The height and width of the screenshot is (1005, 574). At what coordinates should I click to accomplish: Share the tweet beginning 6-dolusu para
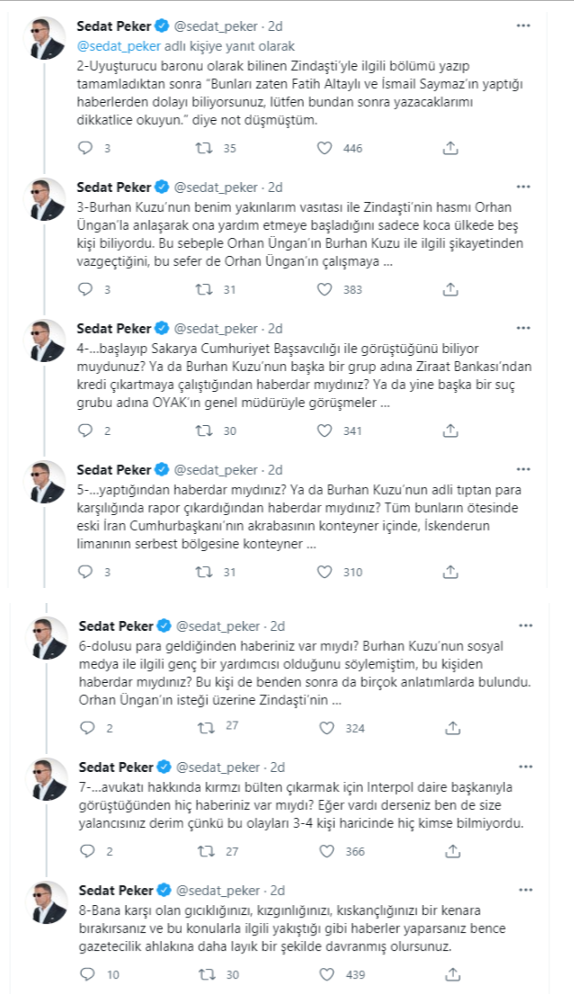[x=452, y=728]
